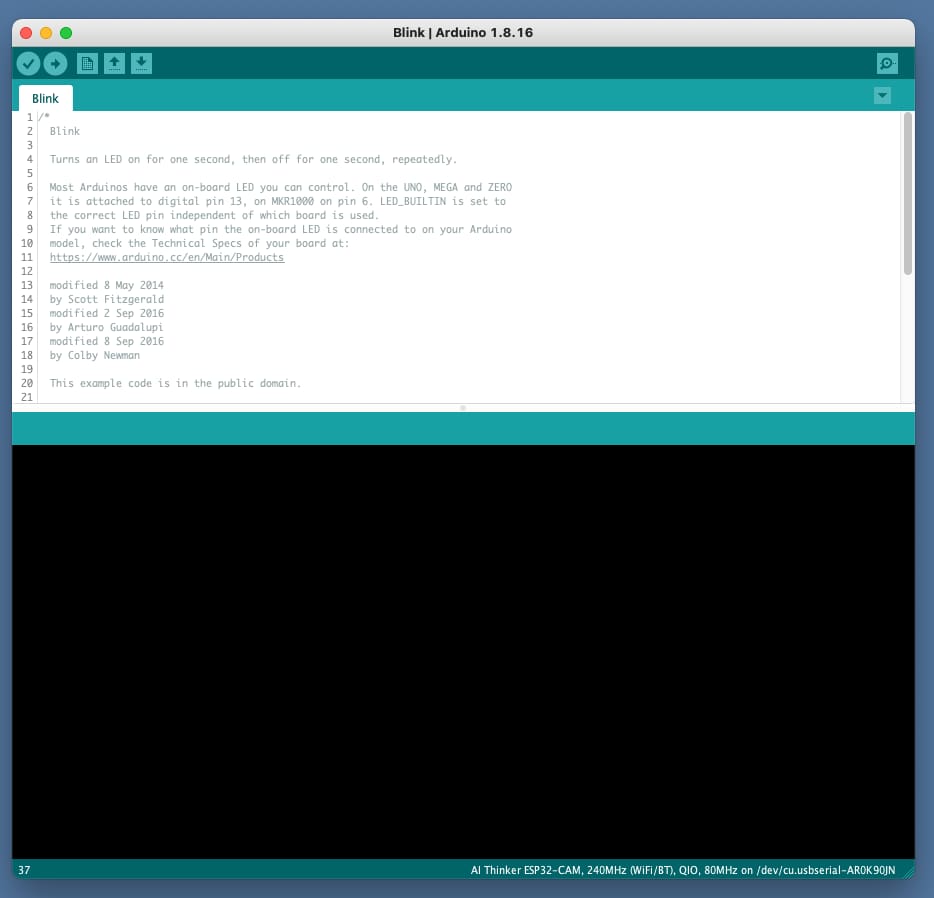
Task: Place cursor on the 'by Scott Fitzgerald' line
Action: pos(107,299)
